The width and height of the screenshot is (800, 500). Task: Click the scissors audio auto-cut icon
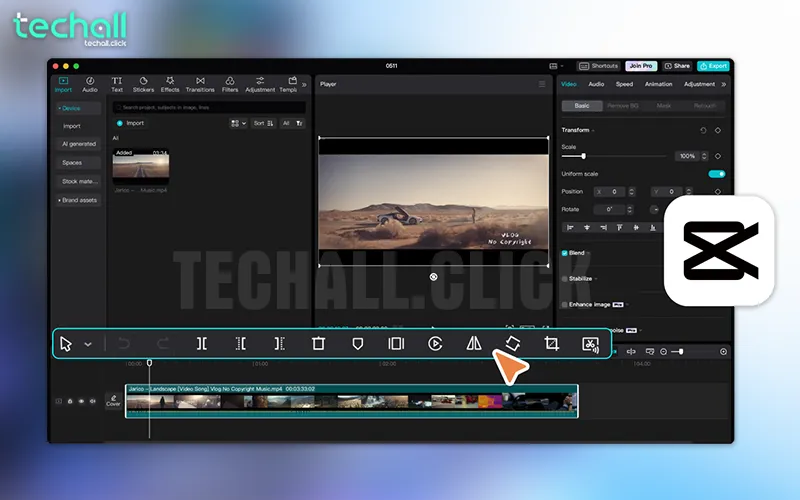point(590,344)
